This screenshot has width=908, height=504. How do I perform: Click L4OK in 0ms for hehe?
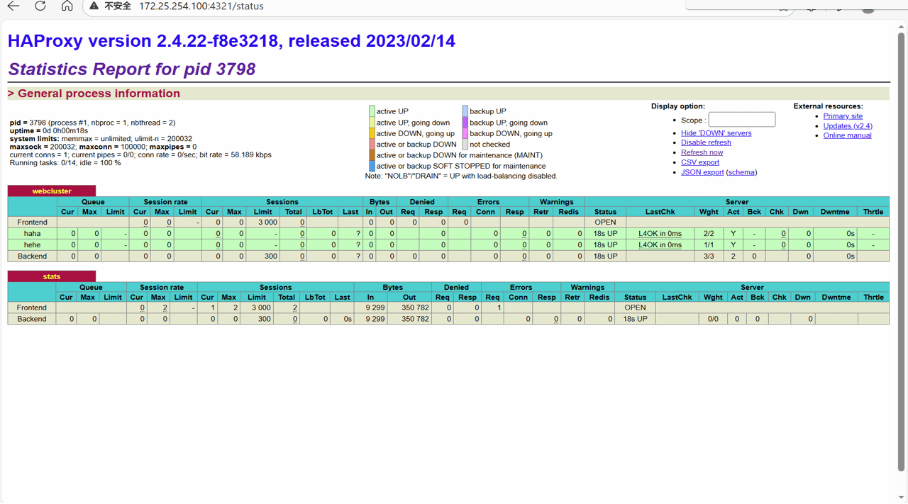pyautogui.click(x=660, y=244)
